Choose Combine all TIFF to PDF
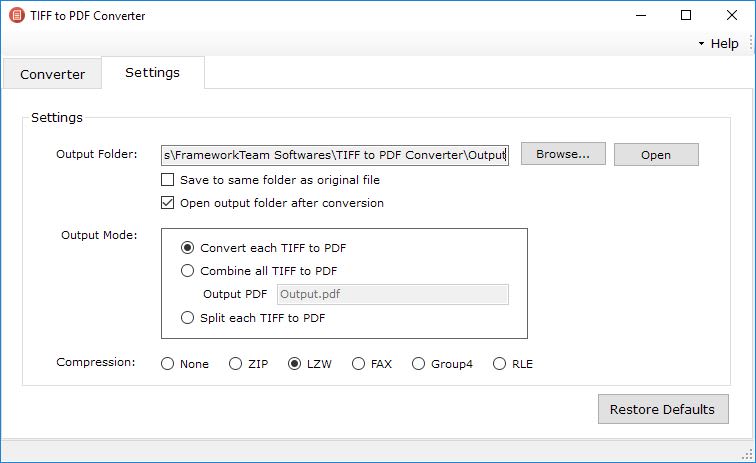 click(x=187, y=270)
